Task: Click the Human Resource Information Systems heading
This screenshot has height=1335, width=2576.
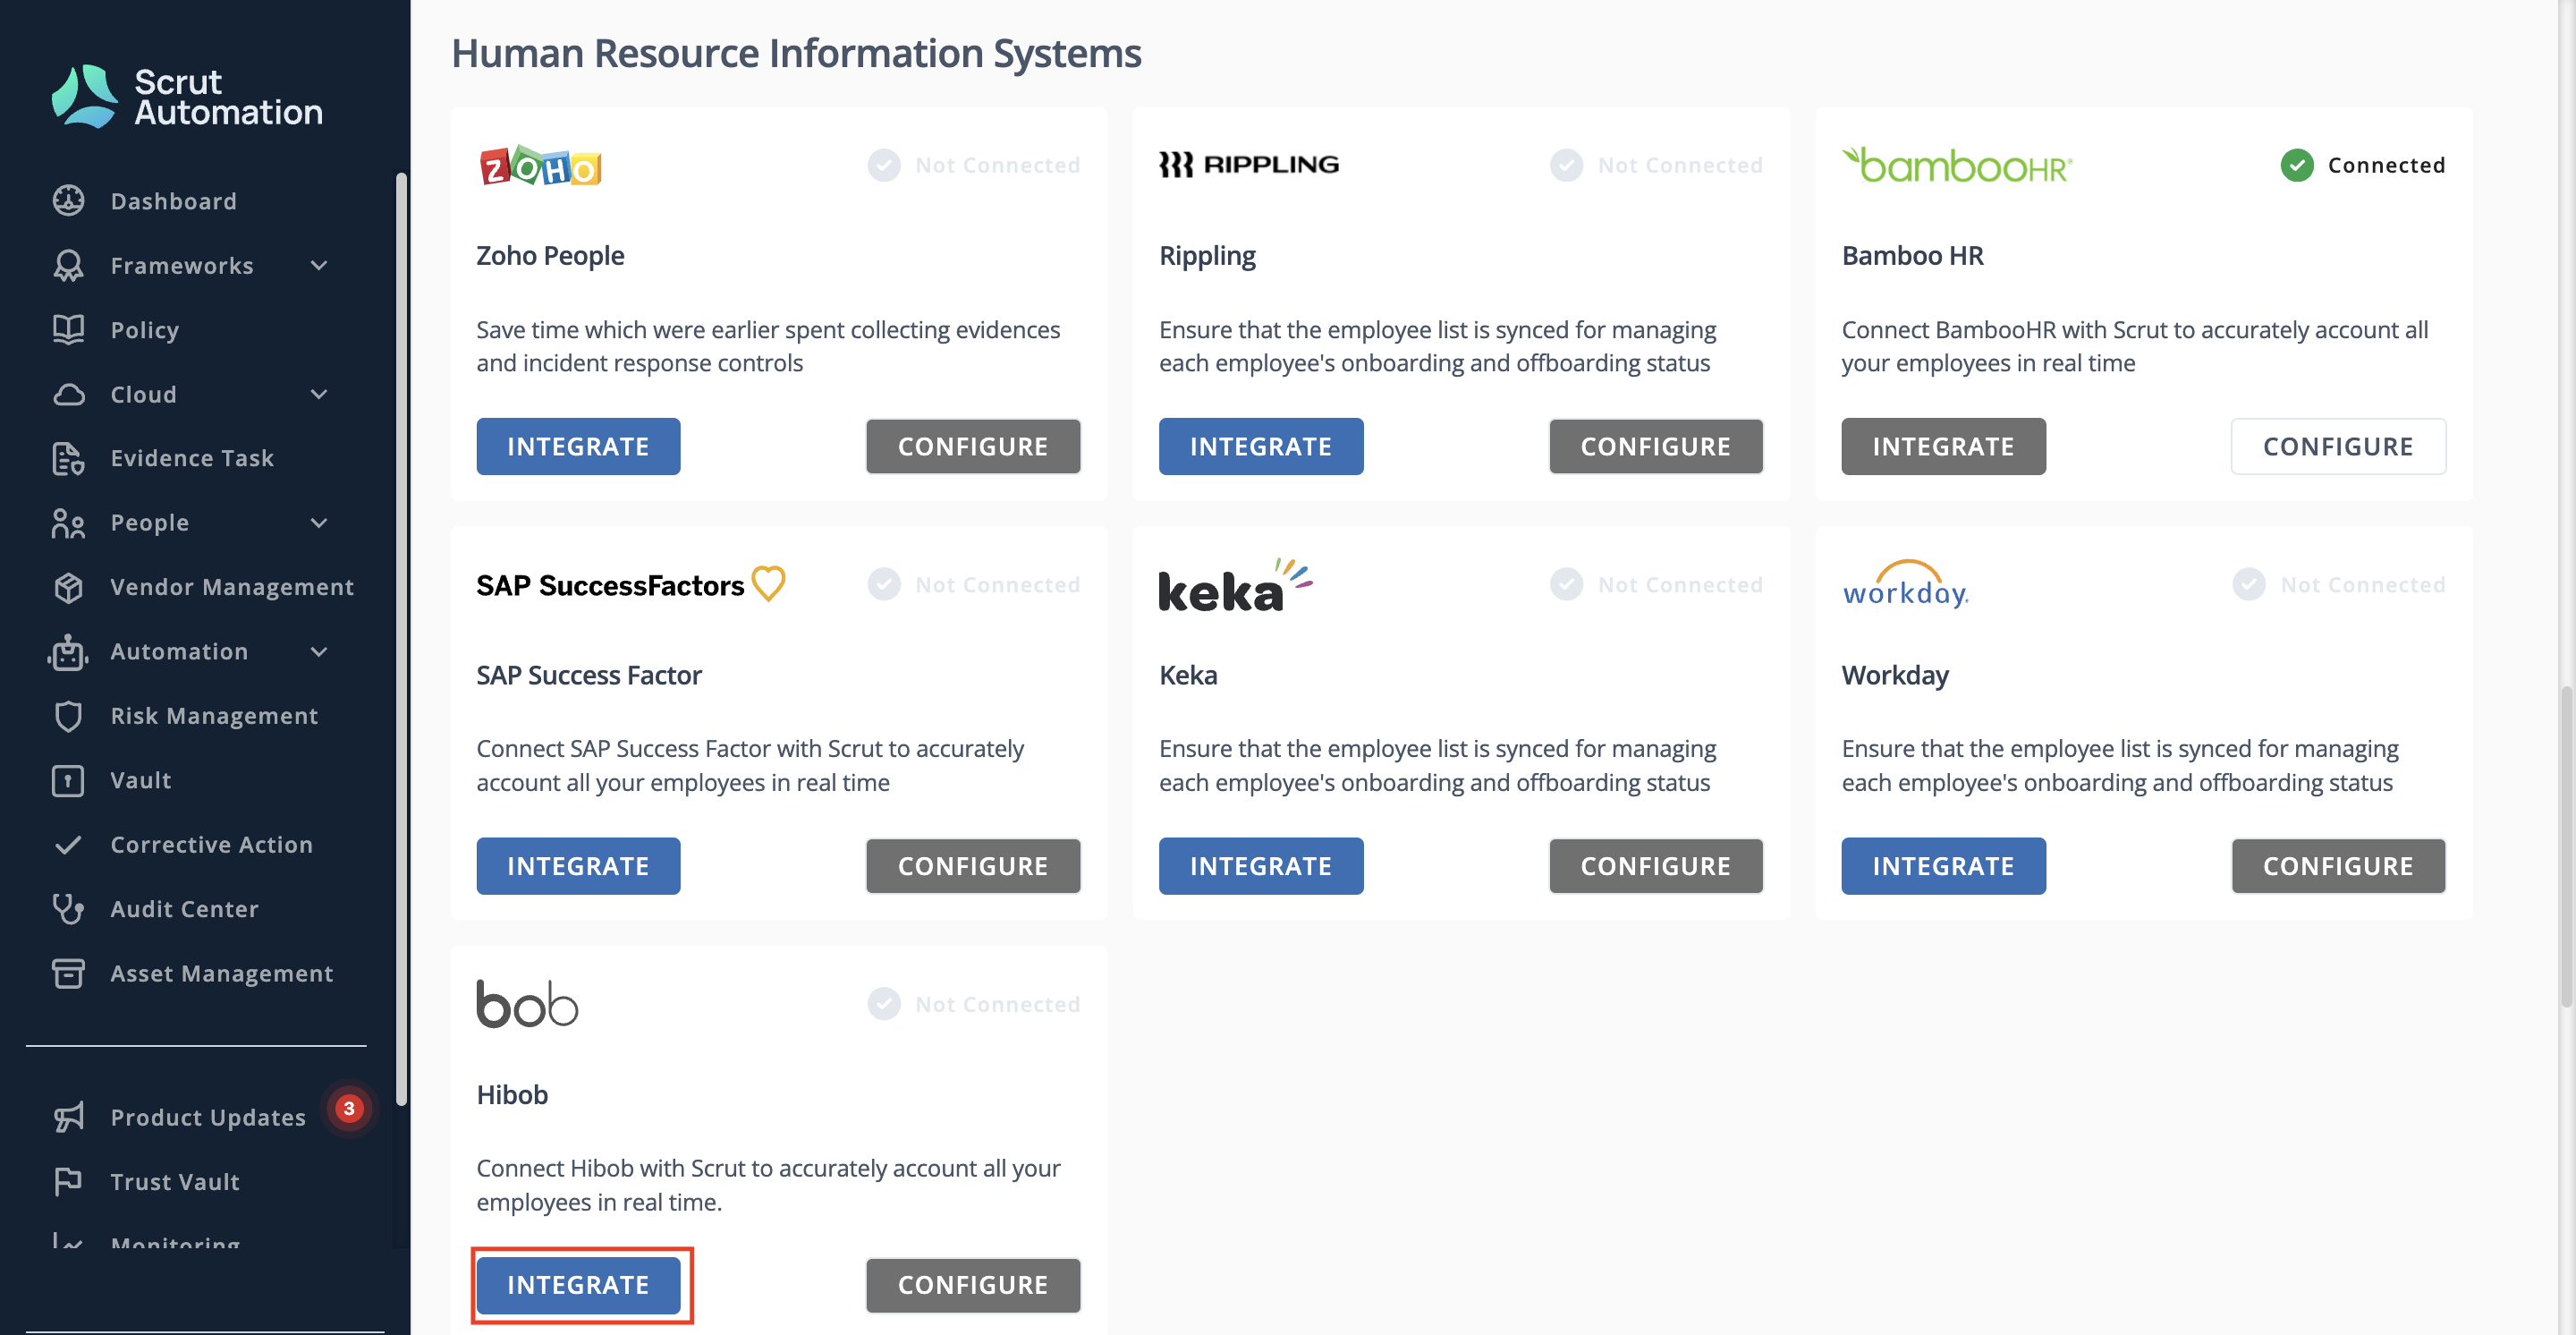Action: tap(796, 53)
